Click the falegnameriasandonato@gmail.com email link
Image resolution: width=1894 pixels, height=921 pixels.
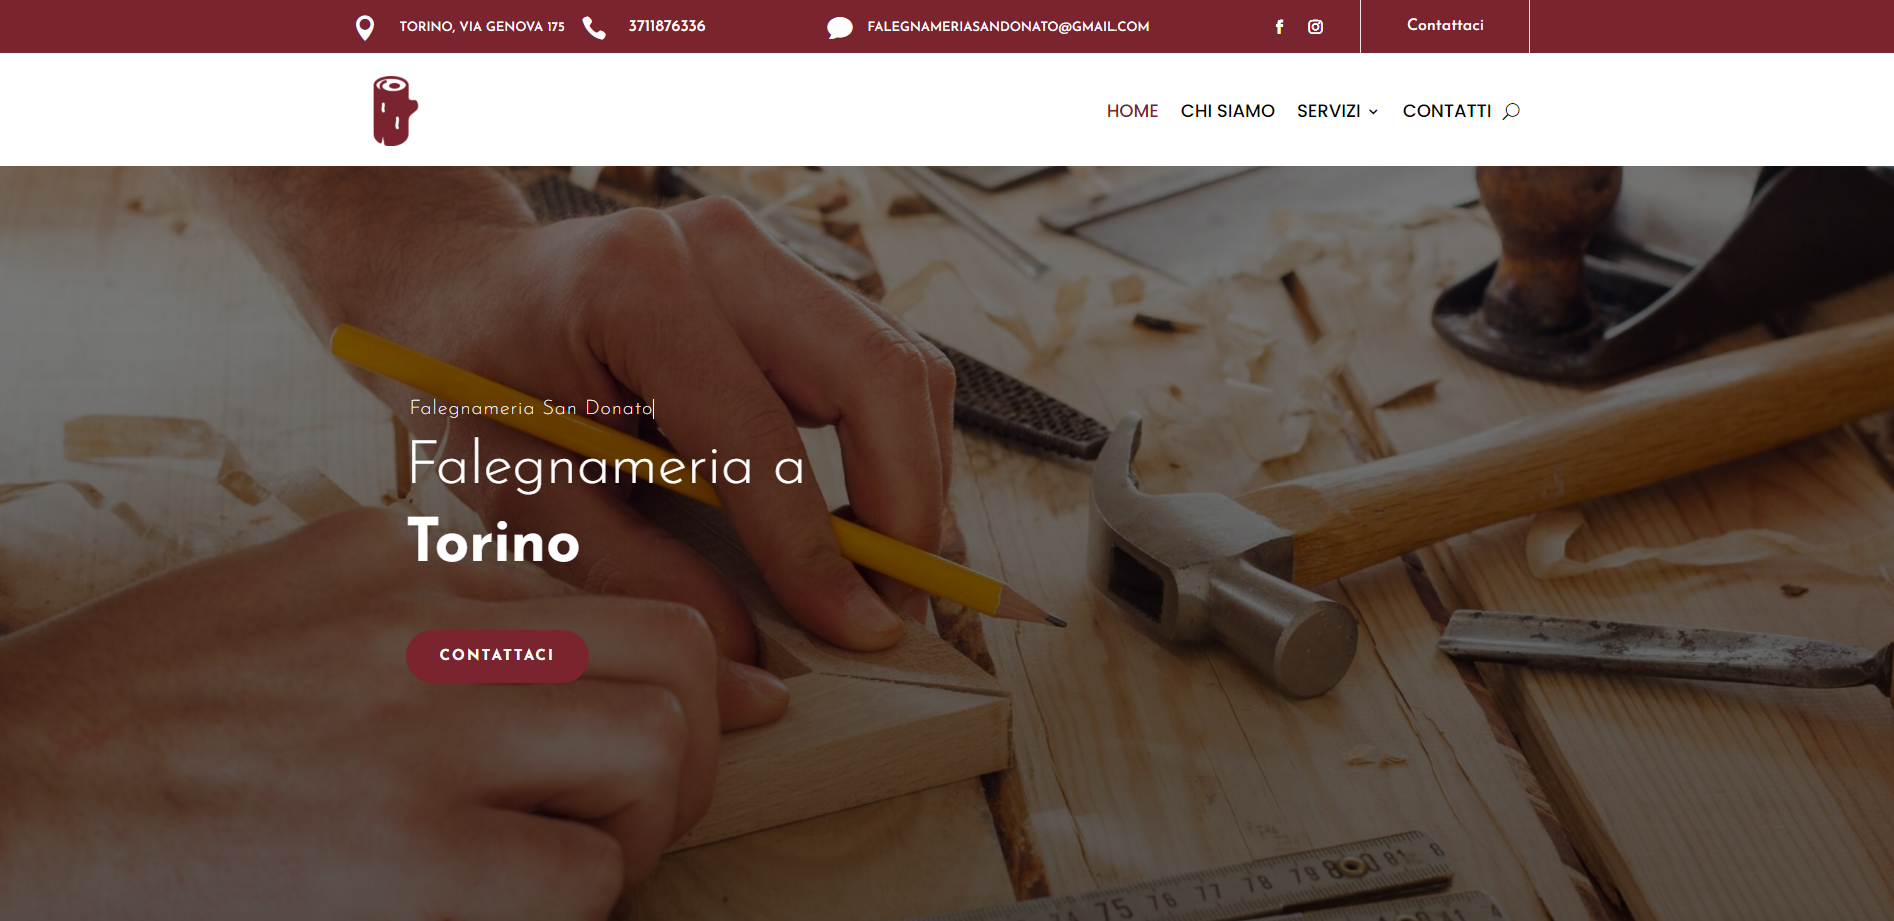point(1008,27)
